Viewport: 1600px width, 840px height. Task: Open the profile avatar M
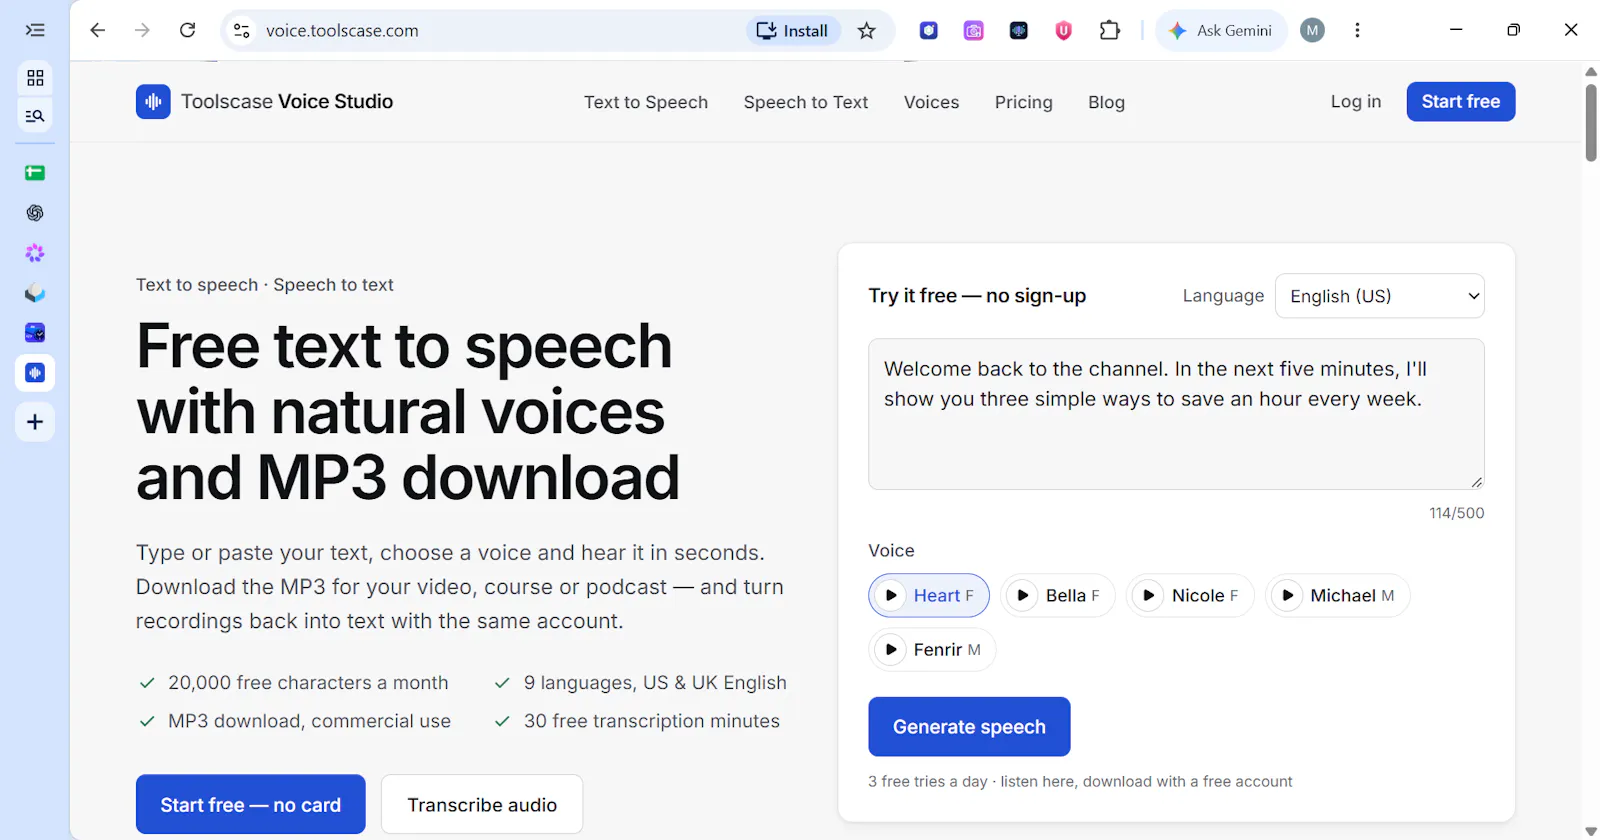pos(1312,30)
